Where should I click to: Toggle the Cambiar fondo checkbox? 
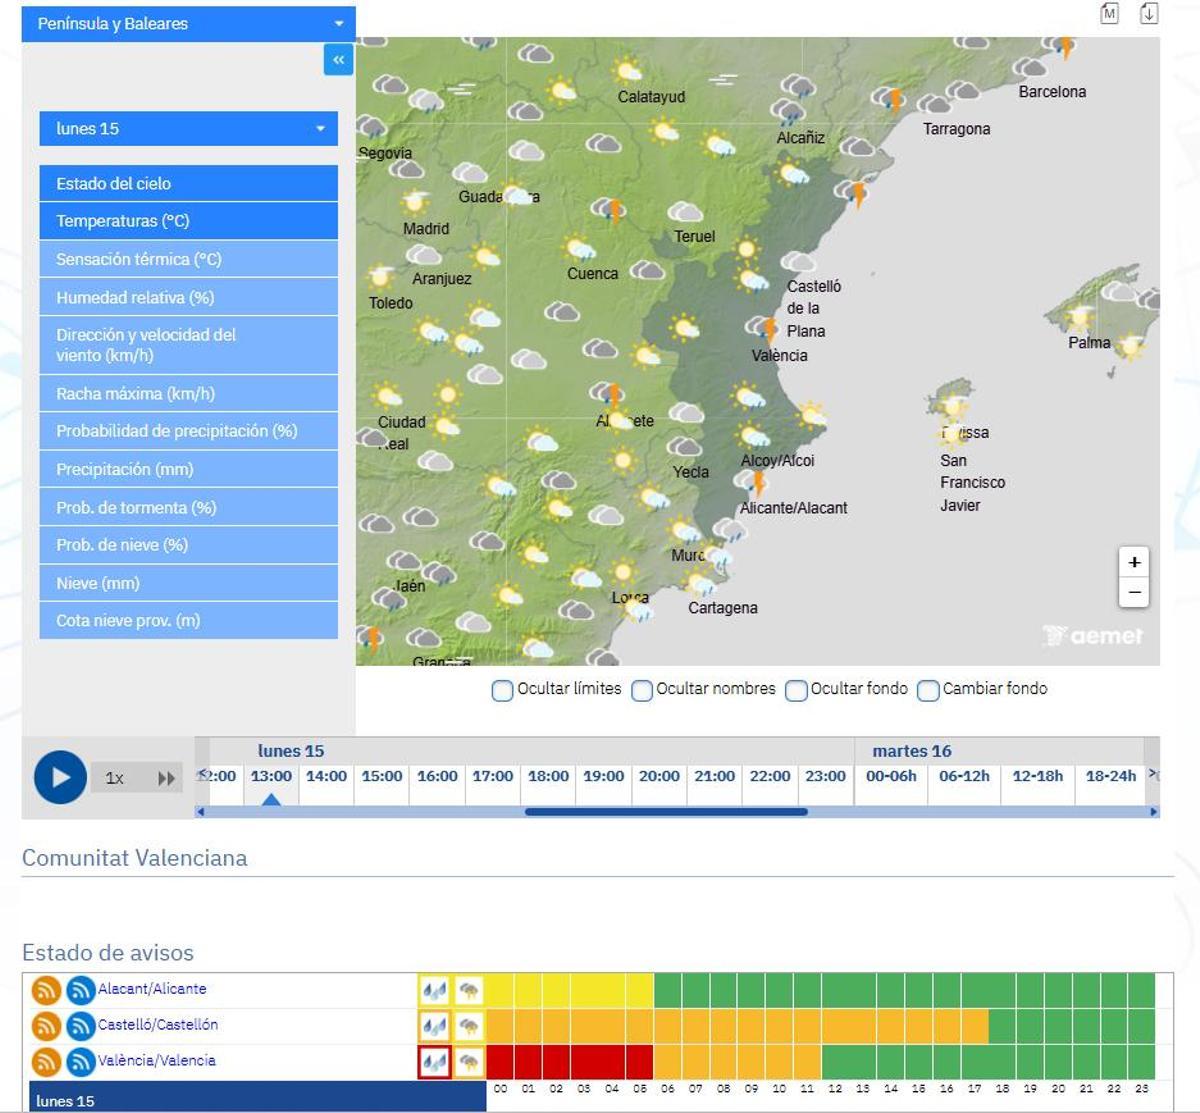pyautogui.click(x=928, y=691)
